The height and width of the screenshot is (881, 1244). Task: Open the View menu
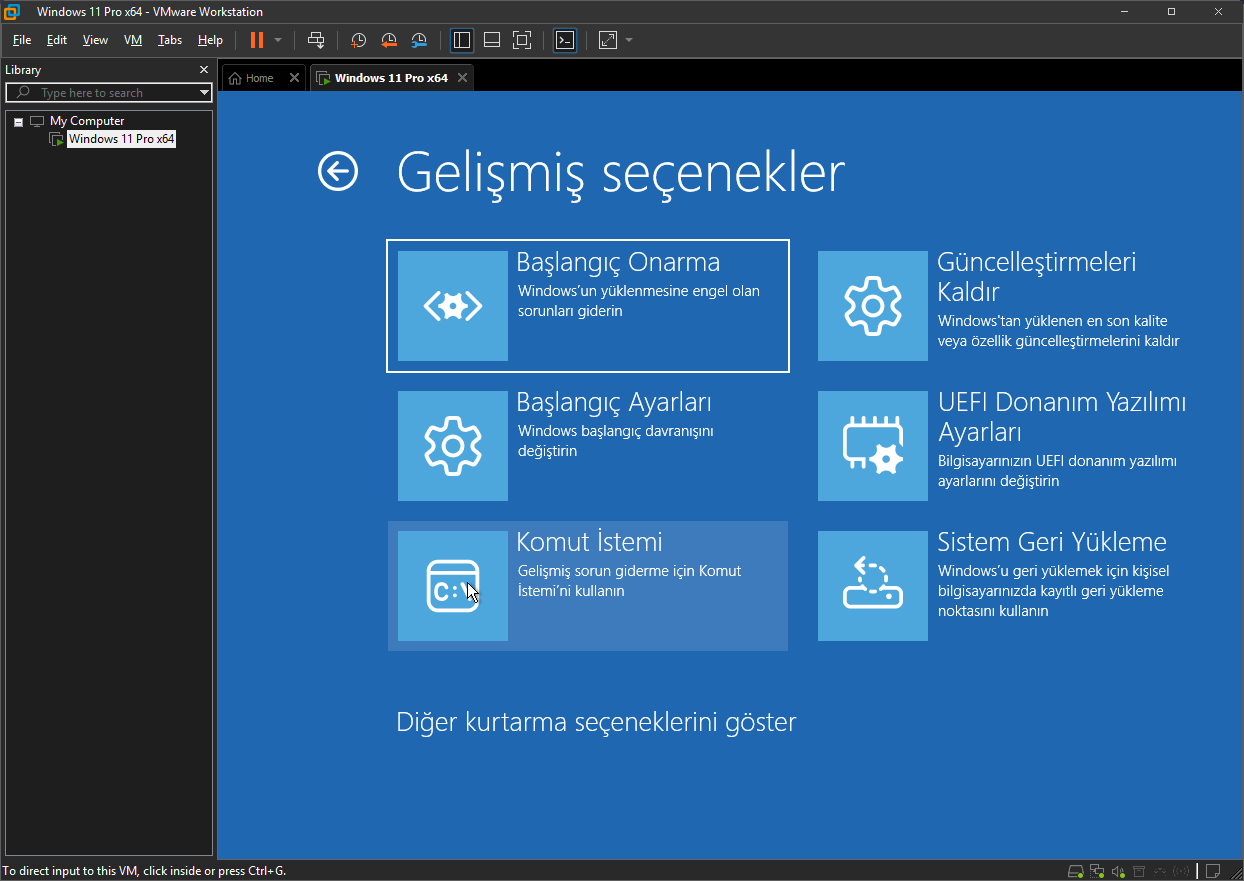pos(95,40)
